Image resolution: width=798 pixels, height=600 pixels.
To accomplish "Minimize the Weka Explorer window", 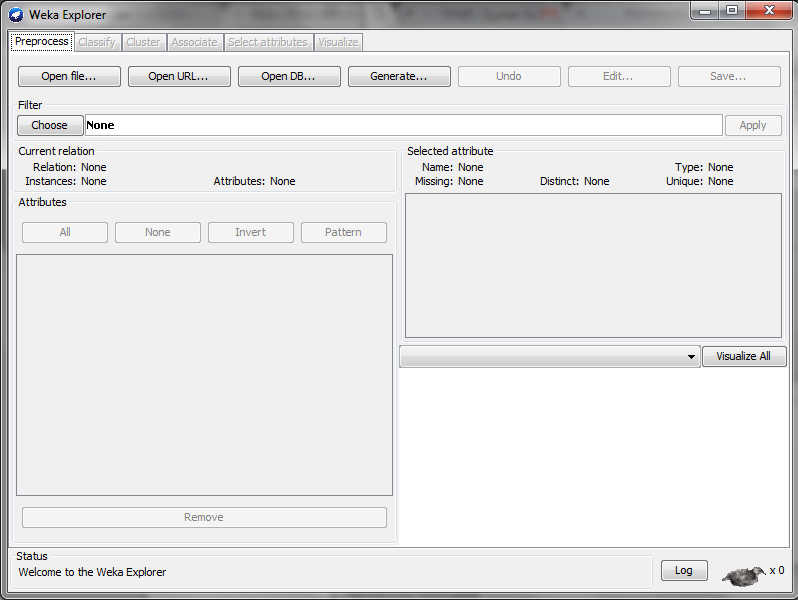I will pyautogui.click(x=705, y=11).
